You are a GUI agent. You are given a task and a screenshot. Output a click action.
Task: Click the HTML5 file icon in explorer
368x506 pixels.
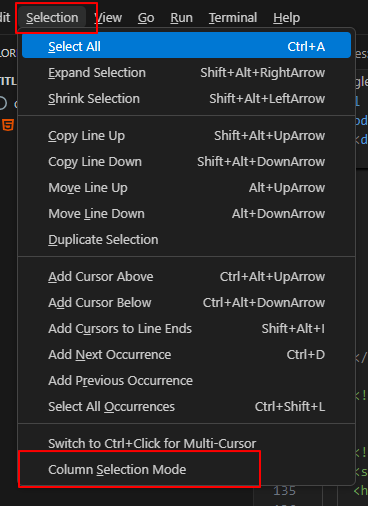(8, 125)
